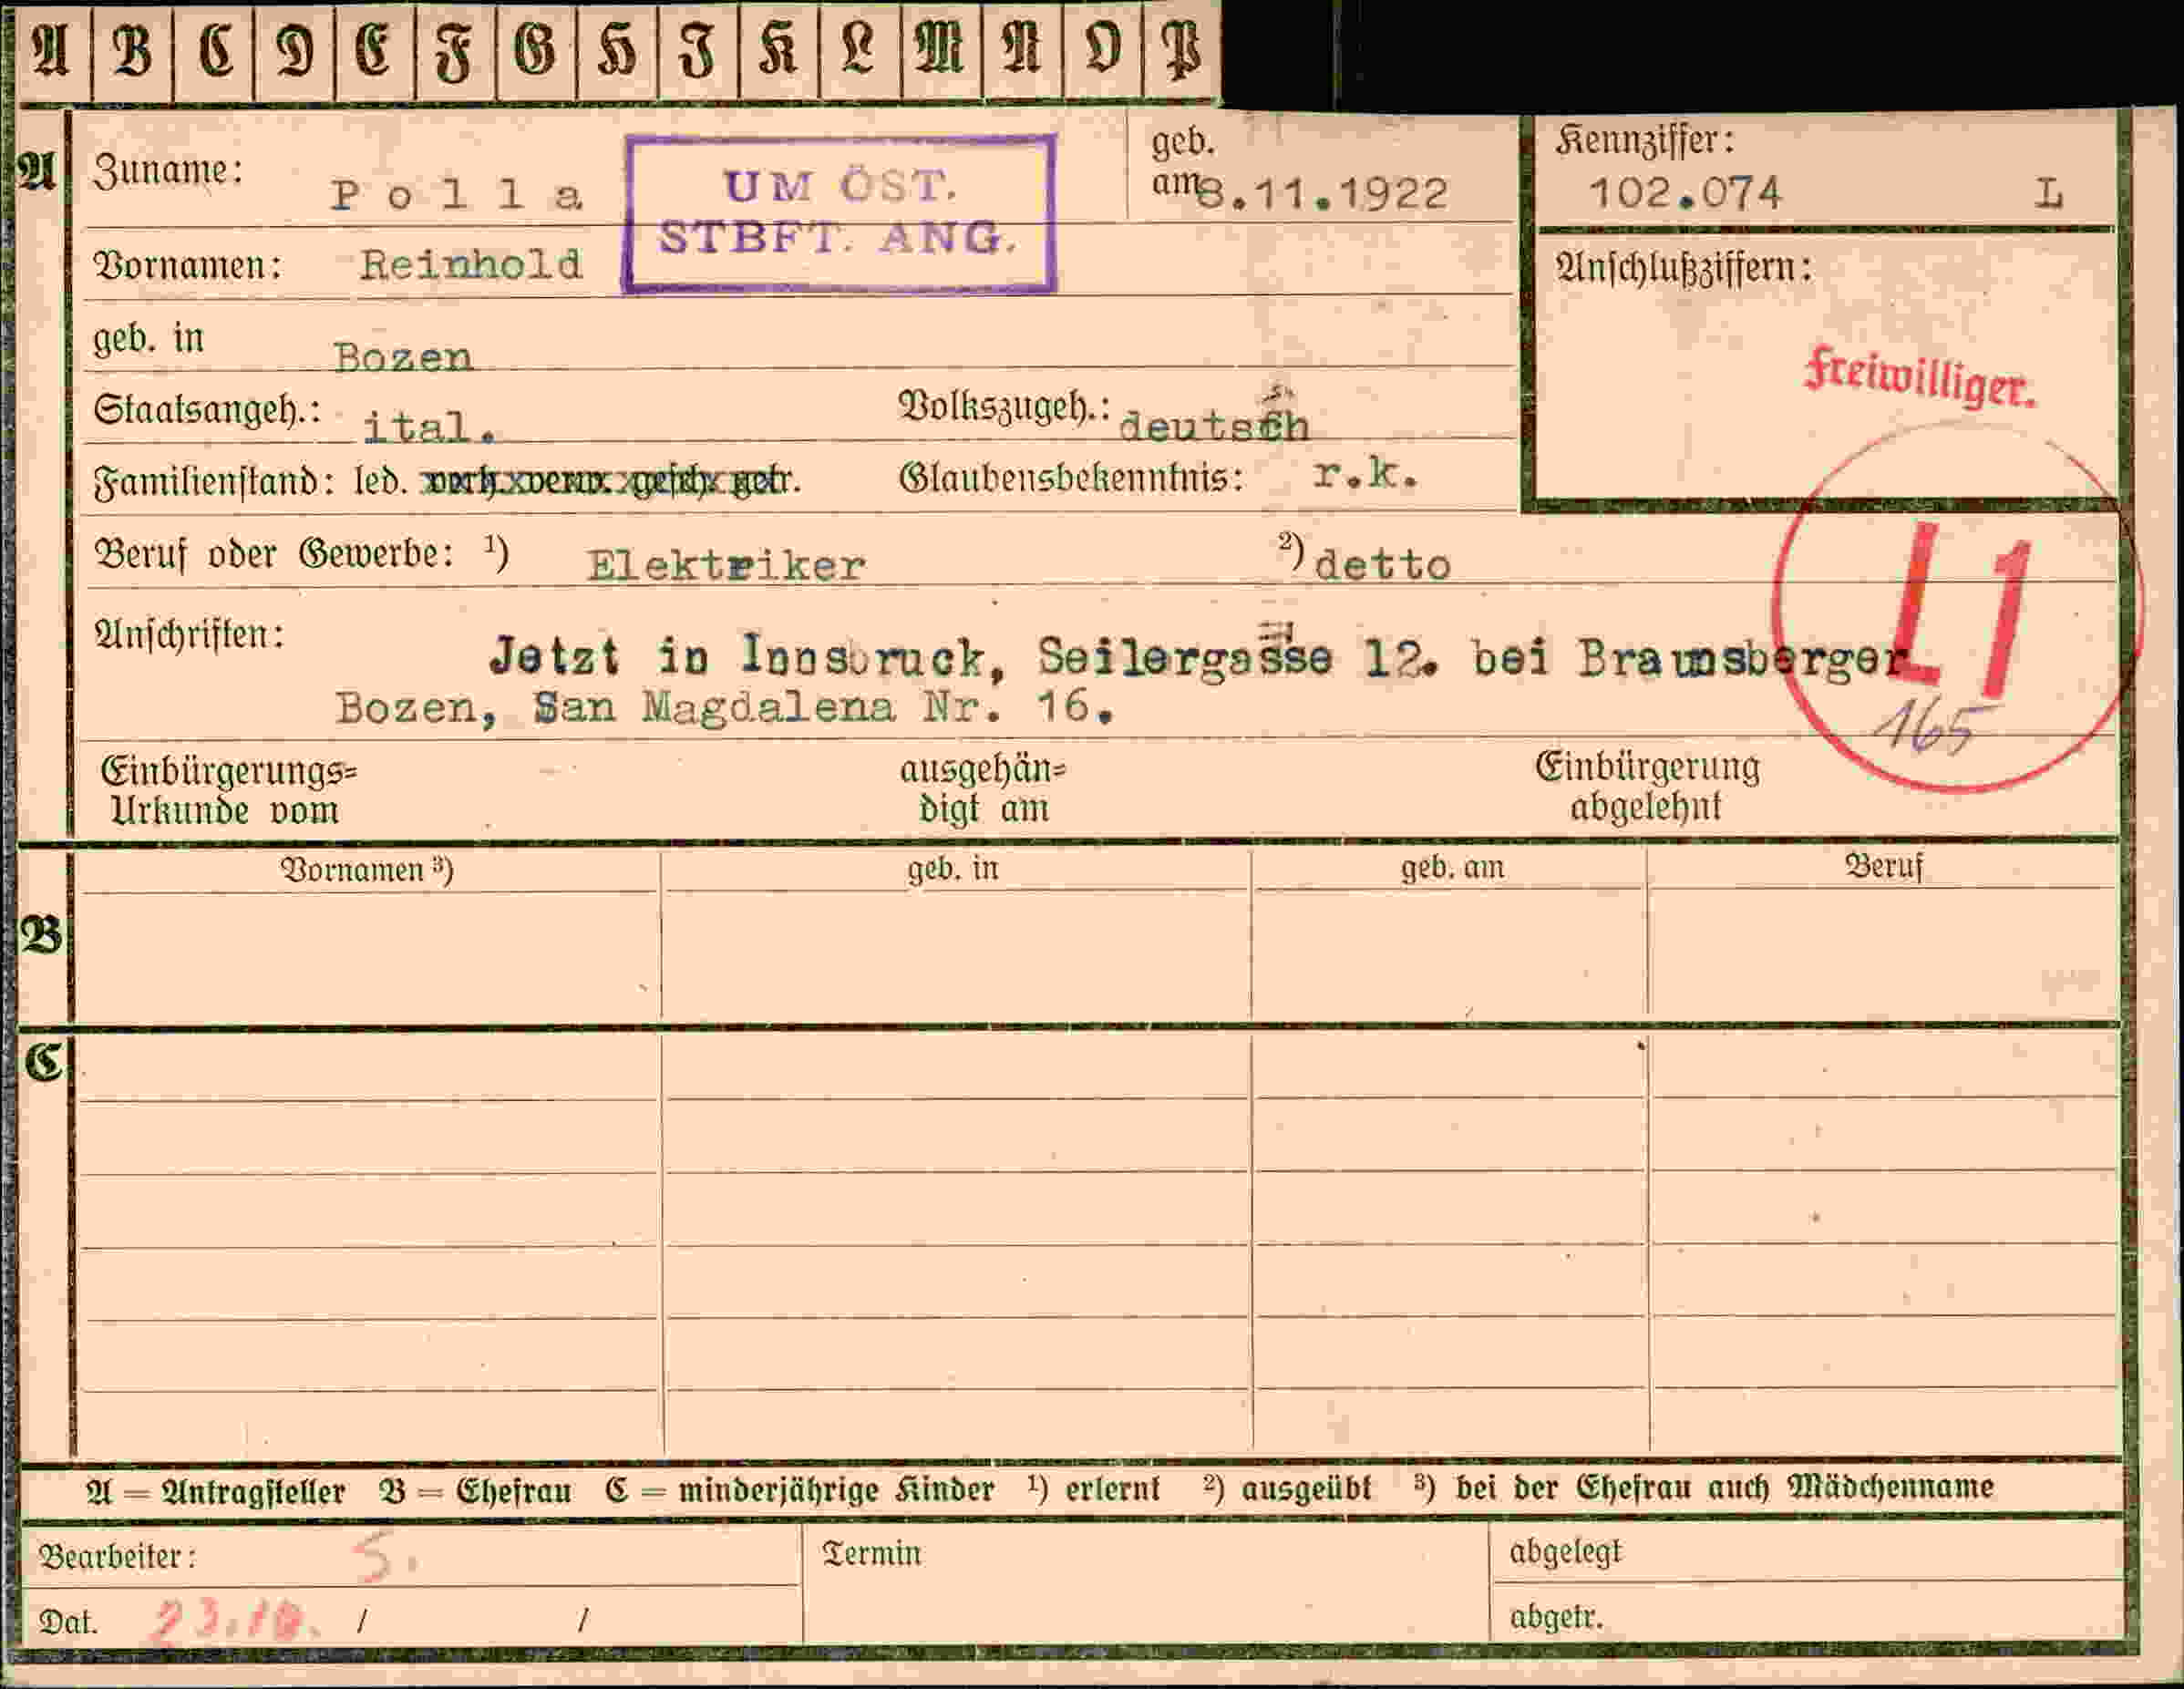2184x1689 pixels.
Task: Click the 'ausgehändigt am' label
Action: 984,788
